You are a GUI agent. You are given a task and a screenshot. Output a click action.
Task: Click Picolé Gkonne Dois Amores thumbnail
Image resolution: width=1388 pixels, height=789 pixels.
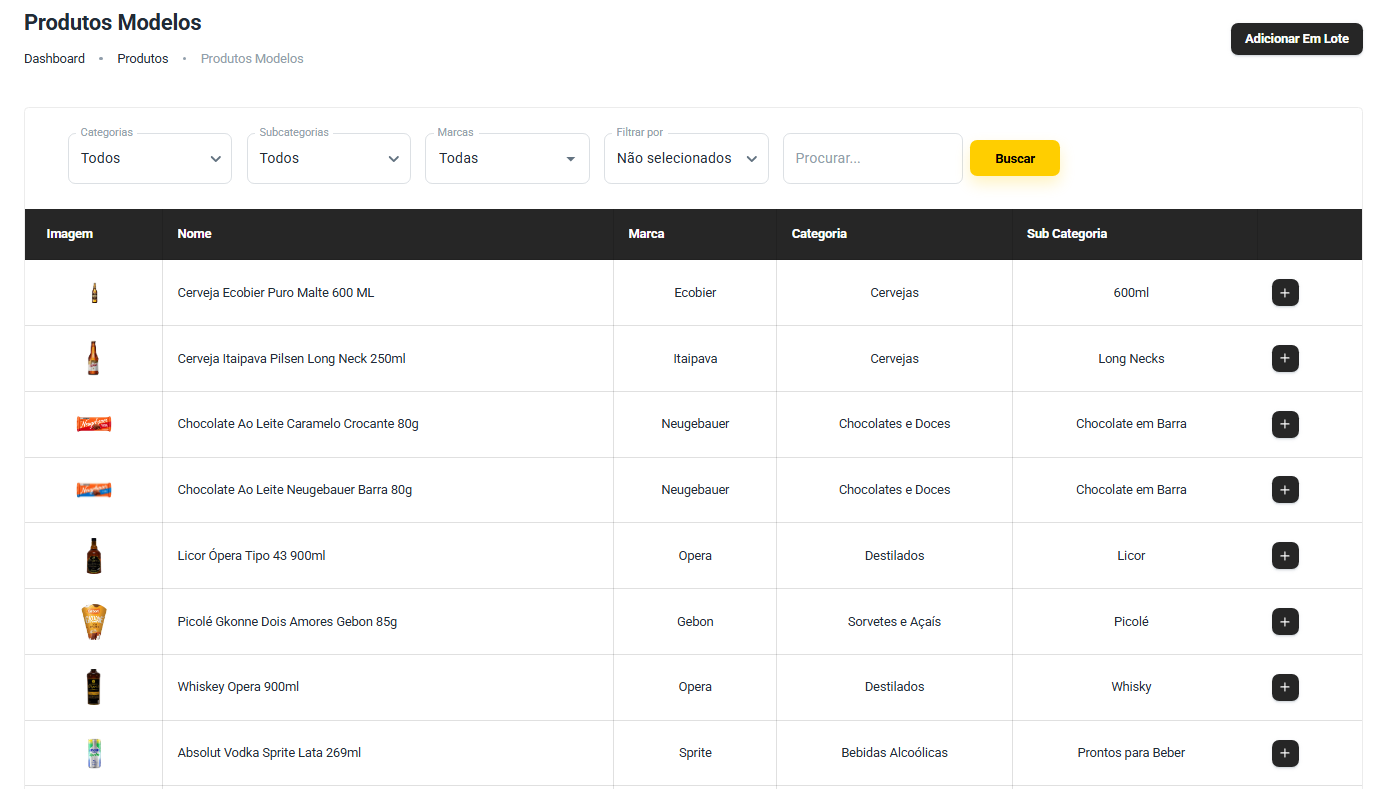[94, 622]
